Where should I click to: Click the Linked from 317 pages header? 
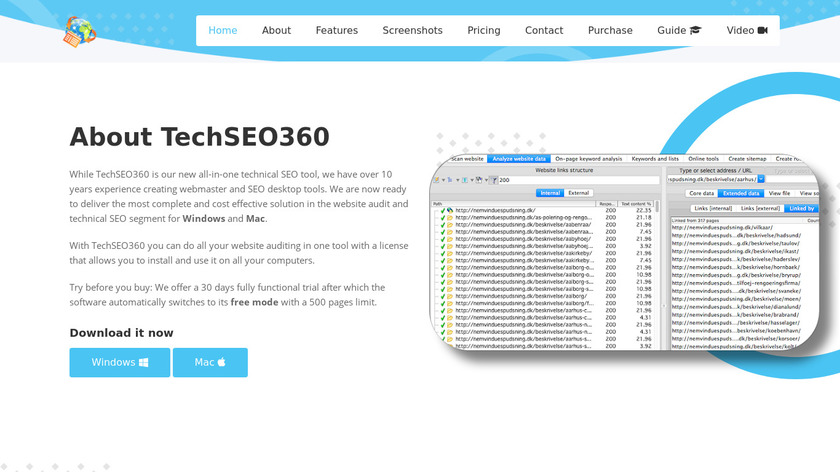click(695, 220)
